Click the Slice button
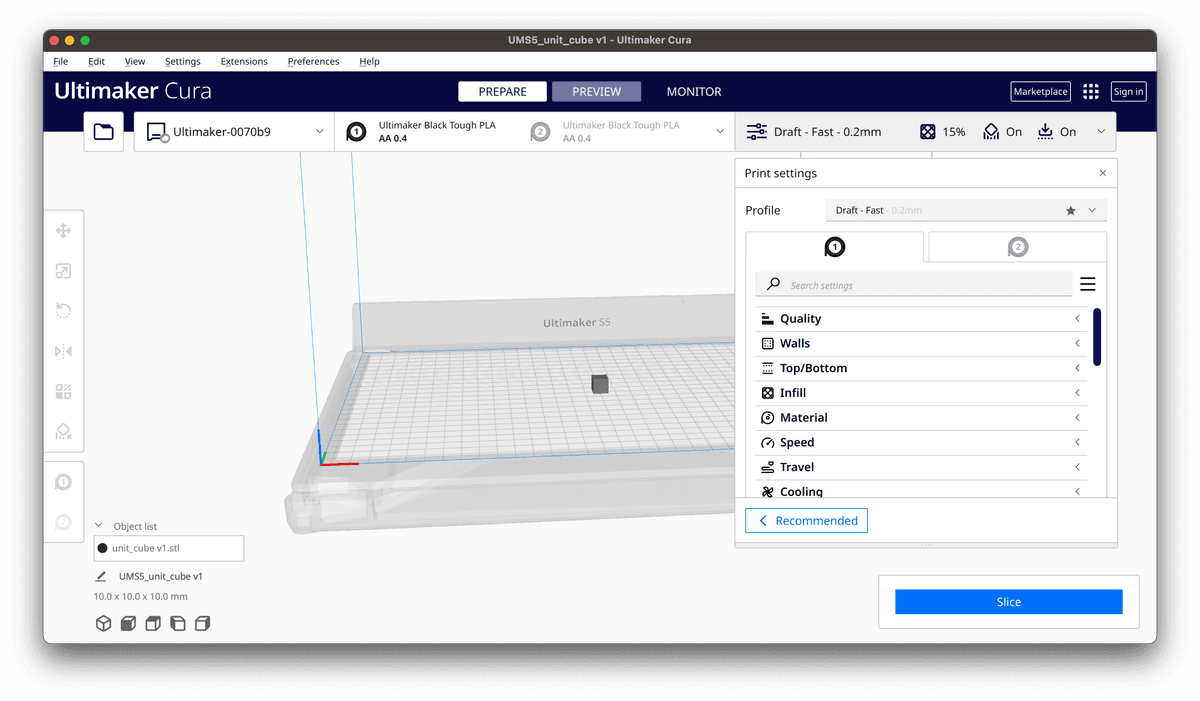Image resolution: width=1200 pixels, height=701 pixels. (x=1009, y=602)
